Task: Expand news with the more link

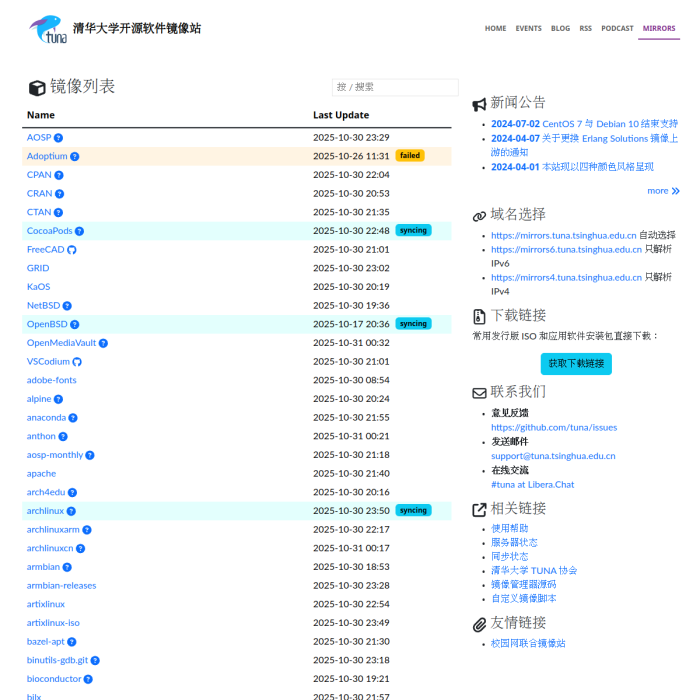Action: [x=663, y=191]
